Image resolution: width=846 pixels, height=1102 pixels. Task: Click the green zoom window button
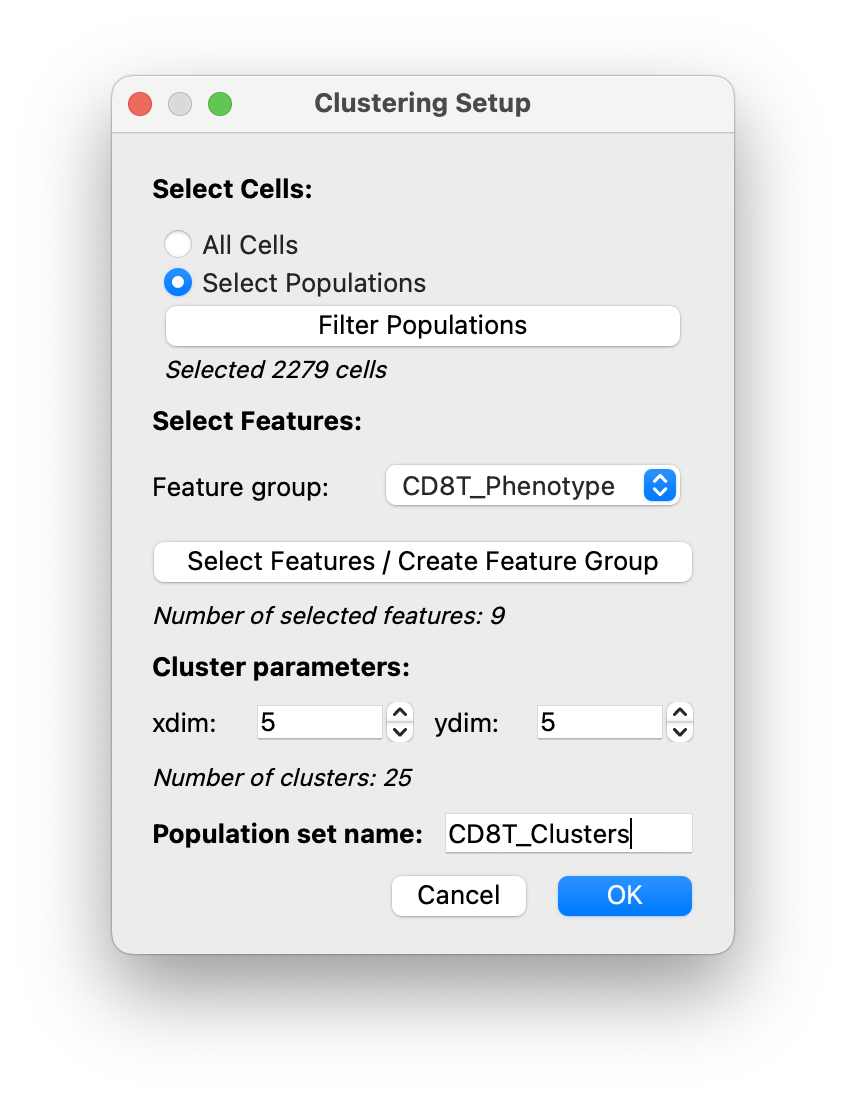click(x=219, y=103)
